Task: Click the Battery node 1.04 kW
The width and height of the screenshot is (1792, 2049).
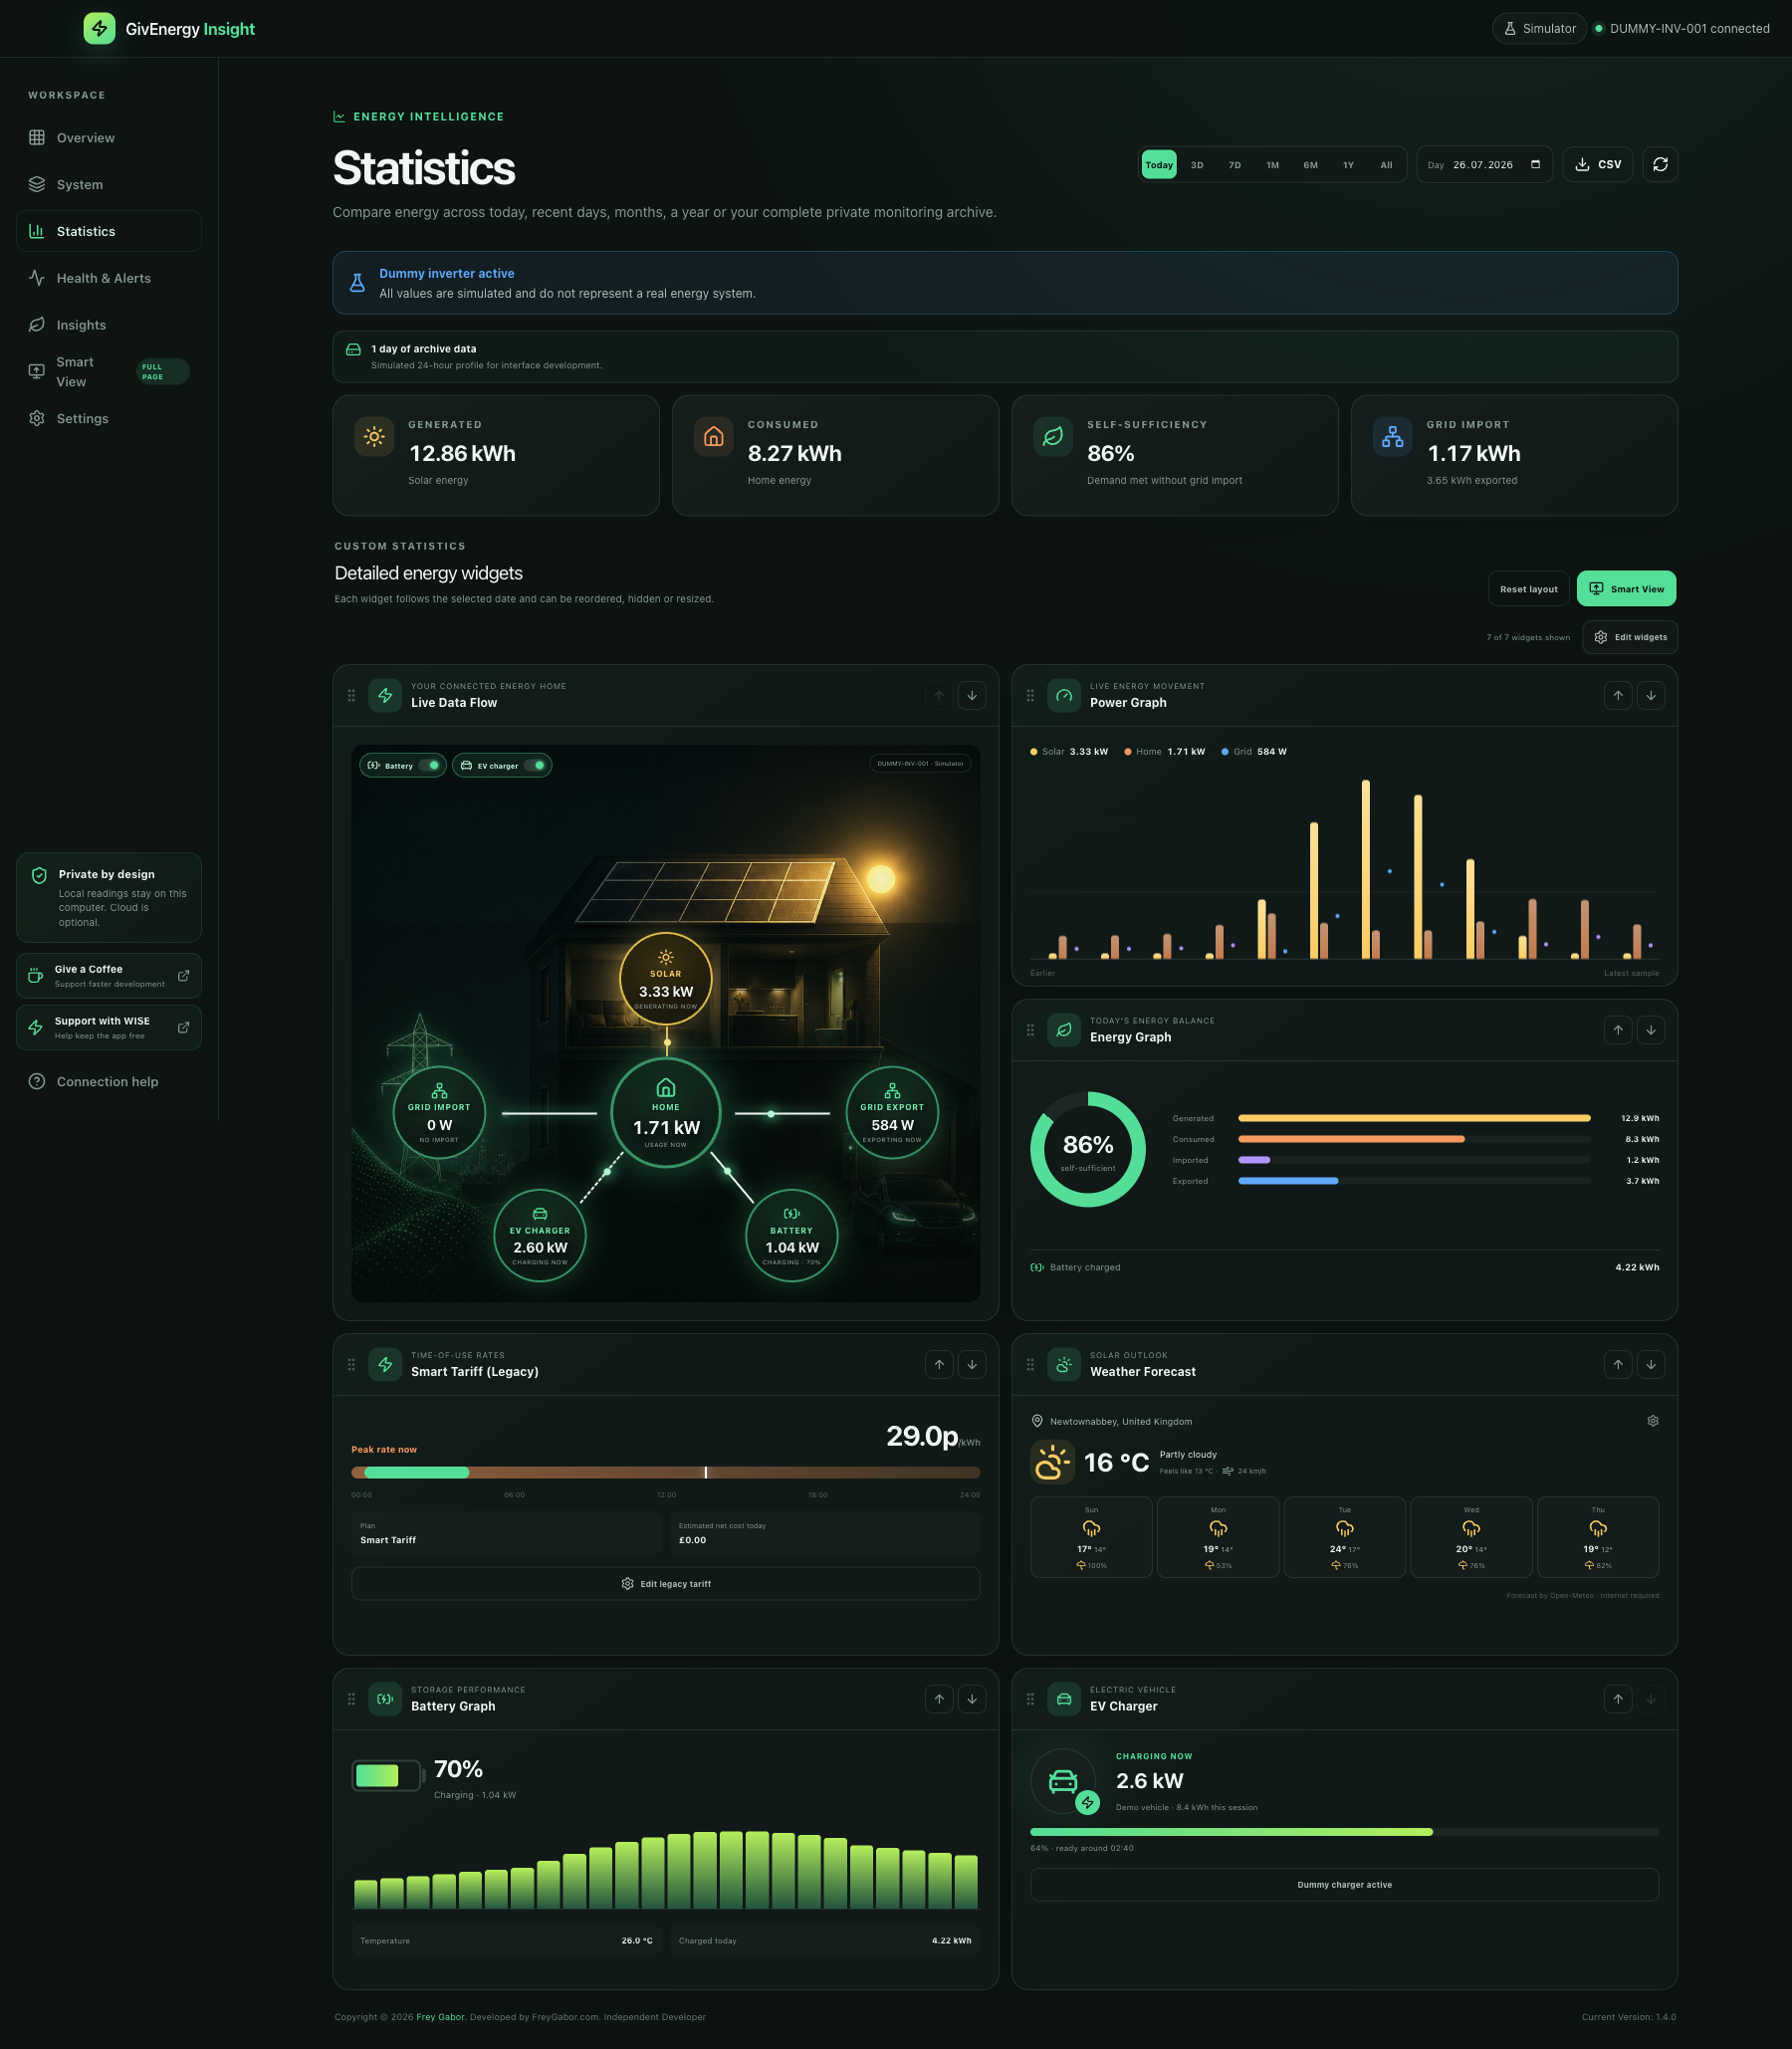Action: pos(791,1236)
